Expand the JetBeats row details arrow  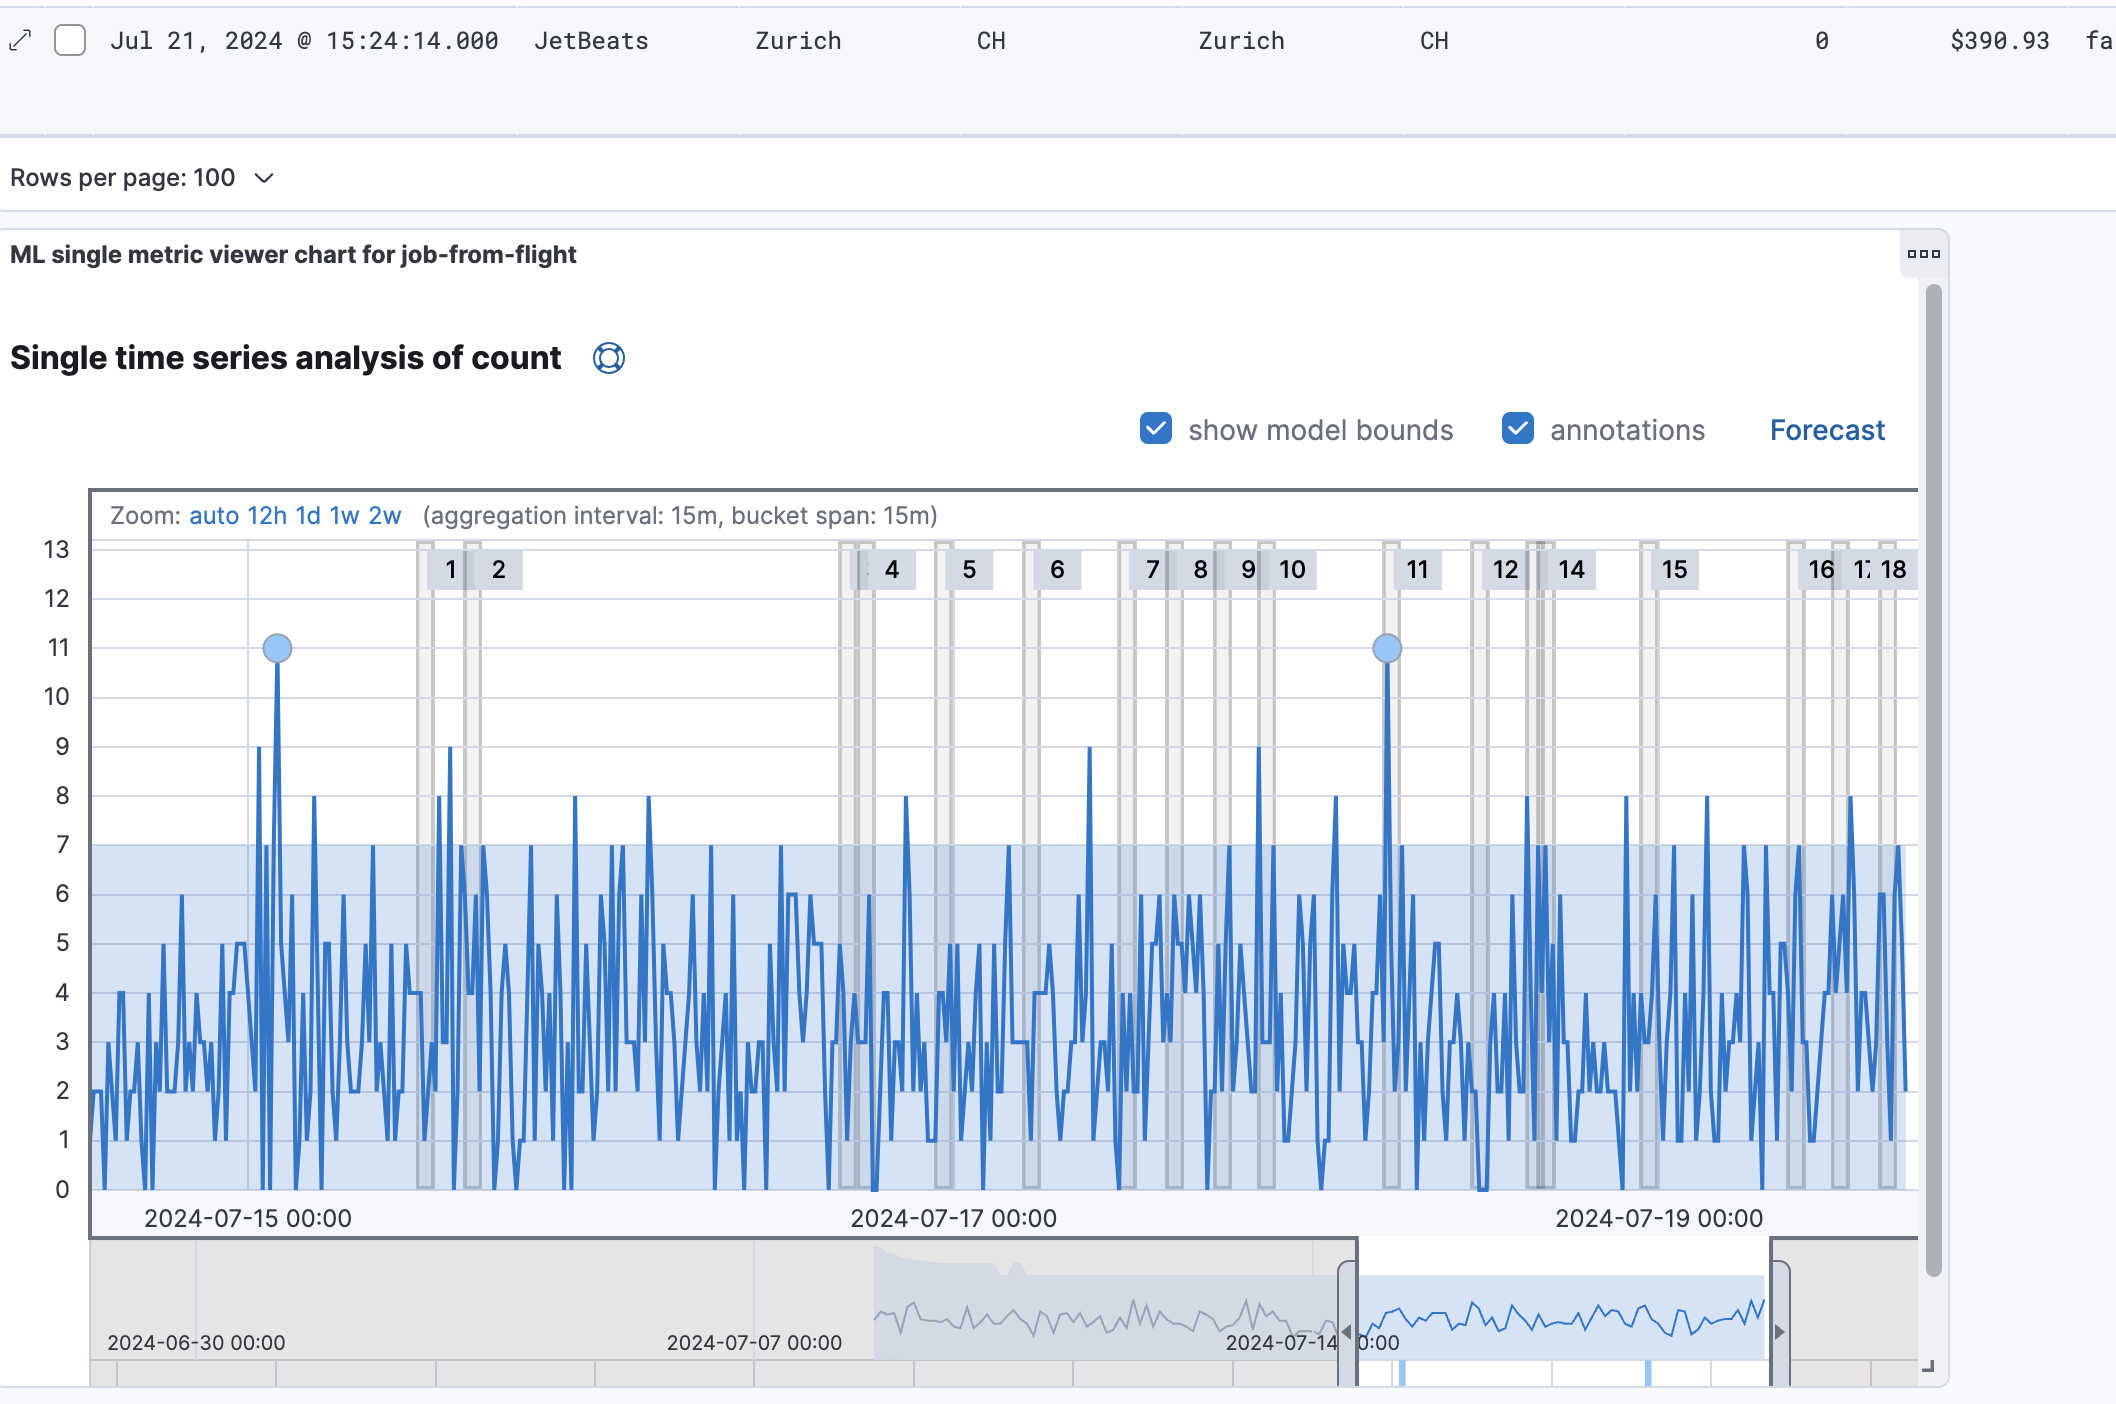[x=20, y=41]
